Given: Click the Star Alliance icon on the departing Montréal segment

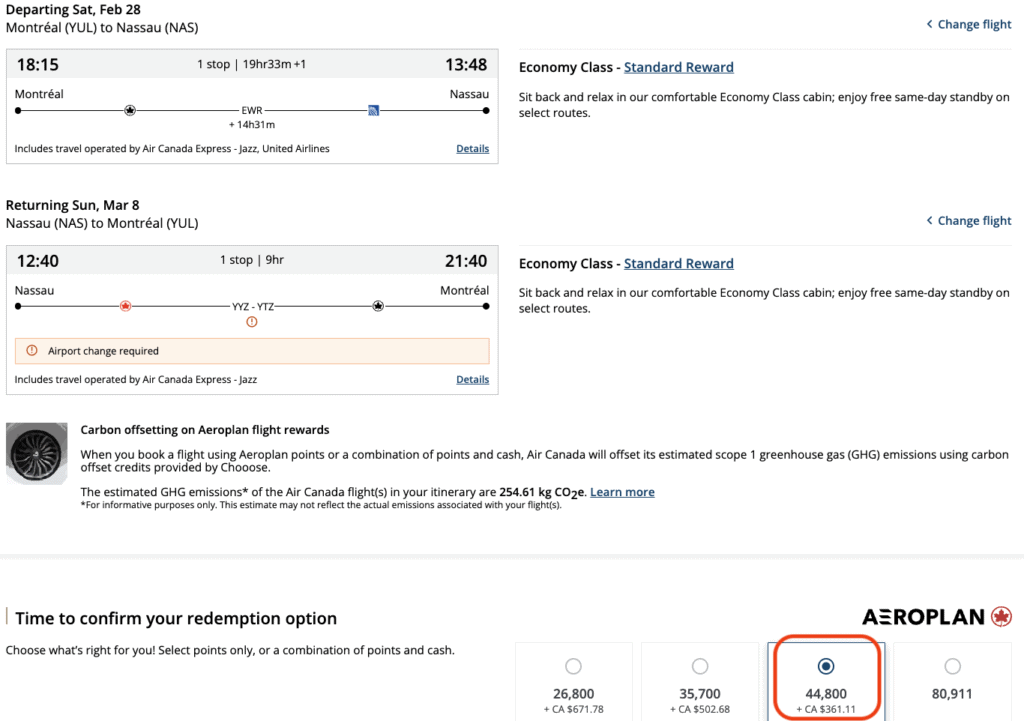Looking at the screenshot, I should [x=129, y=110].
